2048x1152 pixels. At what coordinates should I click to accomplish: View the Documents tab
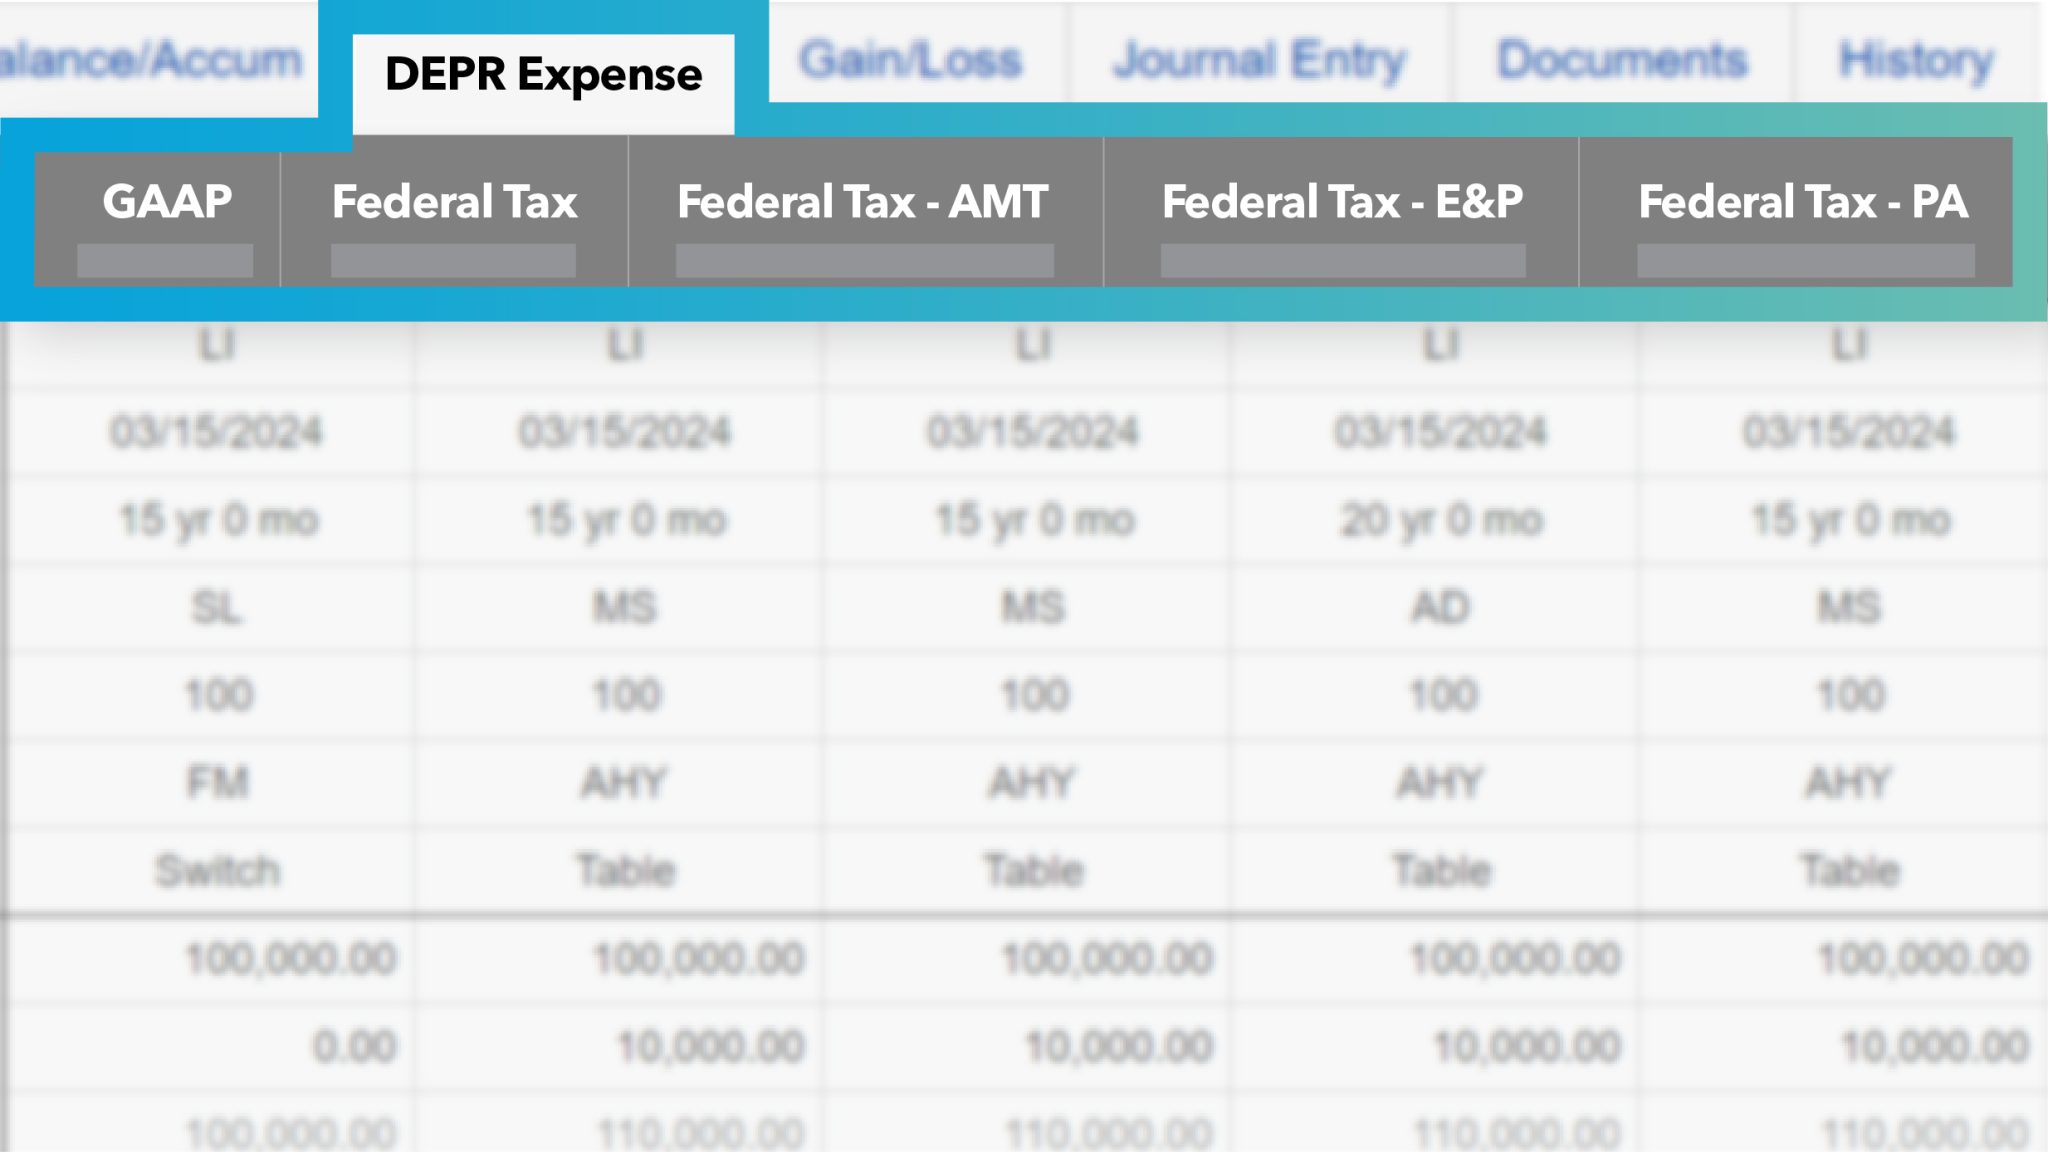pyautogui.click(x=1622, y=60)
